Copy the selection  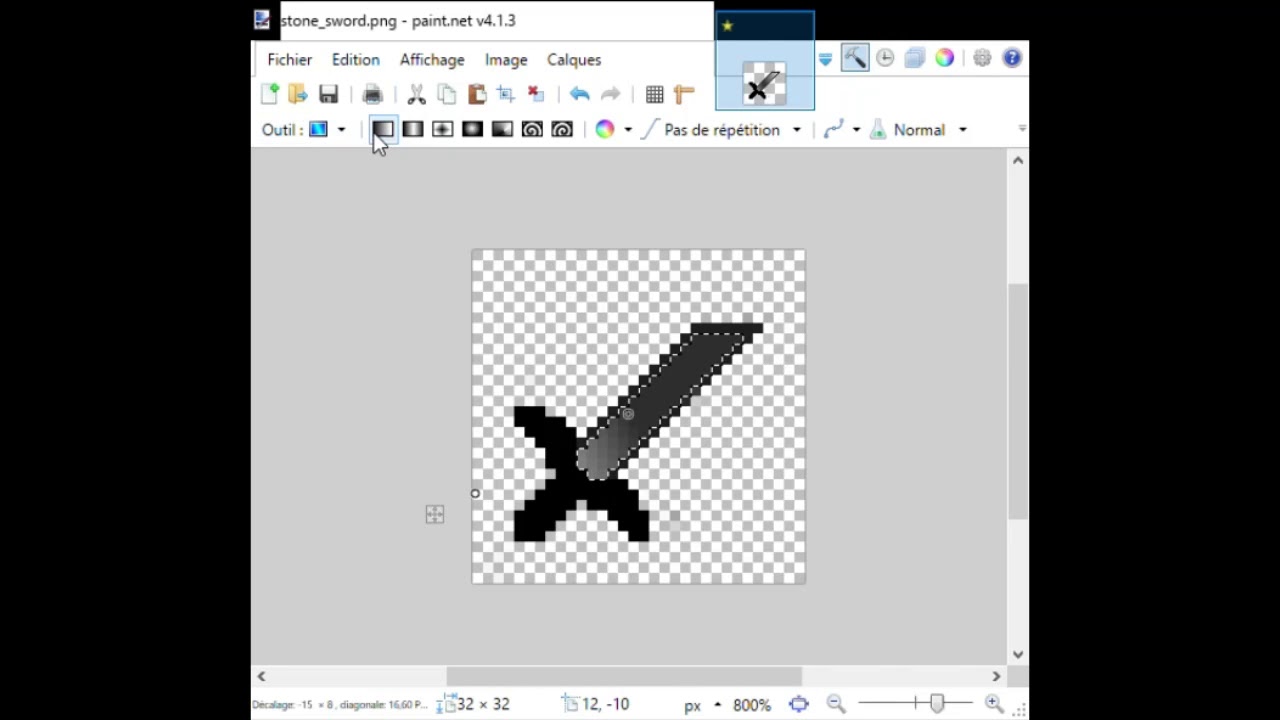tap(447, 94)
